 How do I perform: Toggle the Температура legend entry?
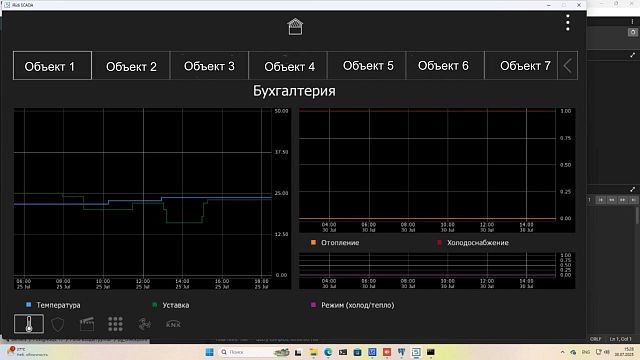point(53,305)
